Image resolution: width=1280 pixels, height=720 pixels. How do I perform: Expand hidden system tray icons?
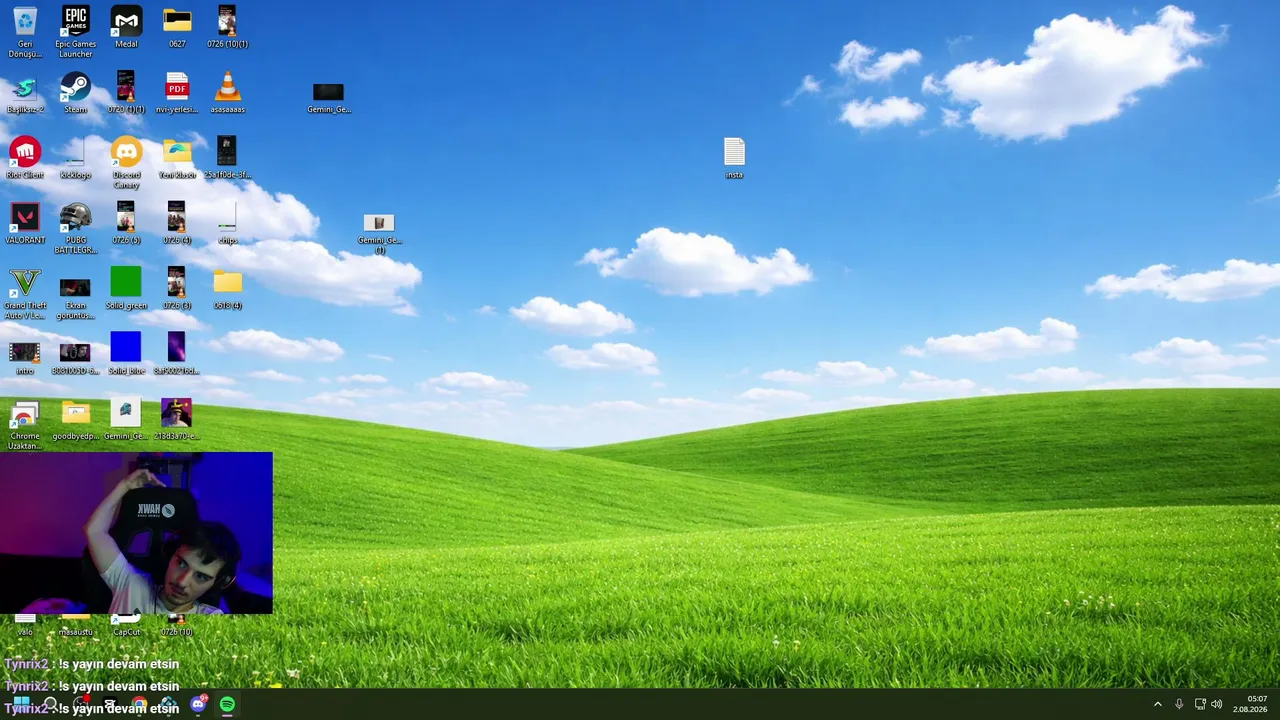click(x=1158, y=705)
